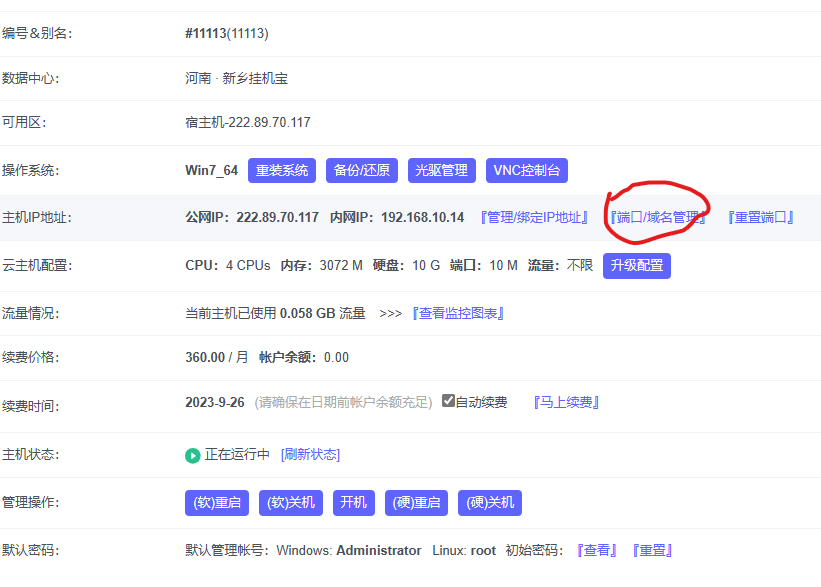Click the (硬)重启 button
This screenshot has width=821, height=587.
416,503
